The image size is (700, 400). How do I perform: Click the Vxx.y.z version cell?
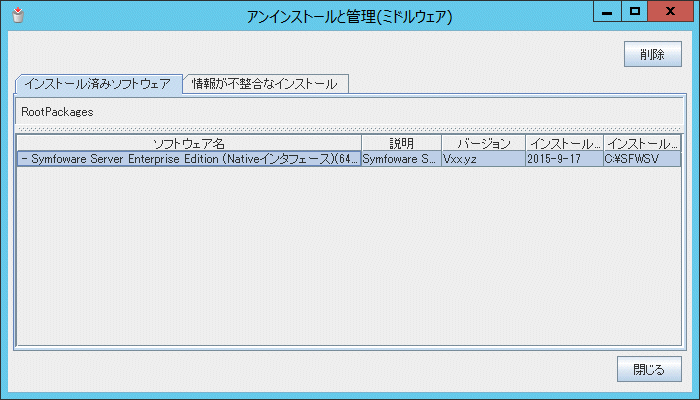point(483,159)
